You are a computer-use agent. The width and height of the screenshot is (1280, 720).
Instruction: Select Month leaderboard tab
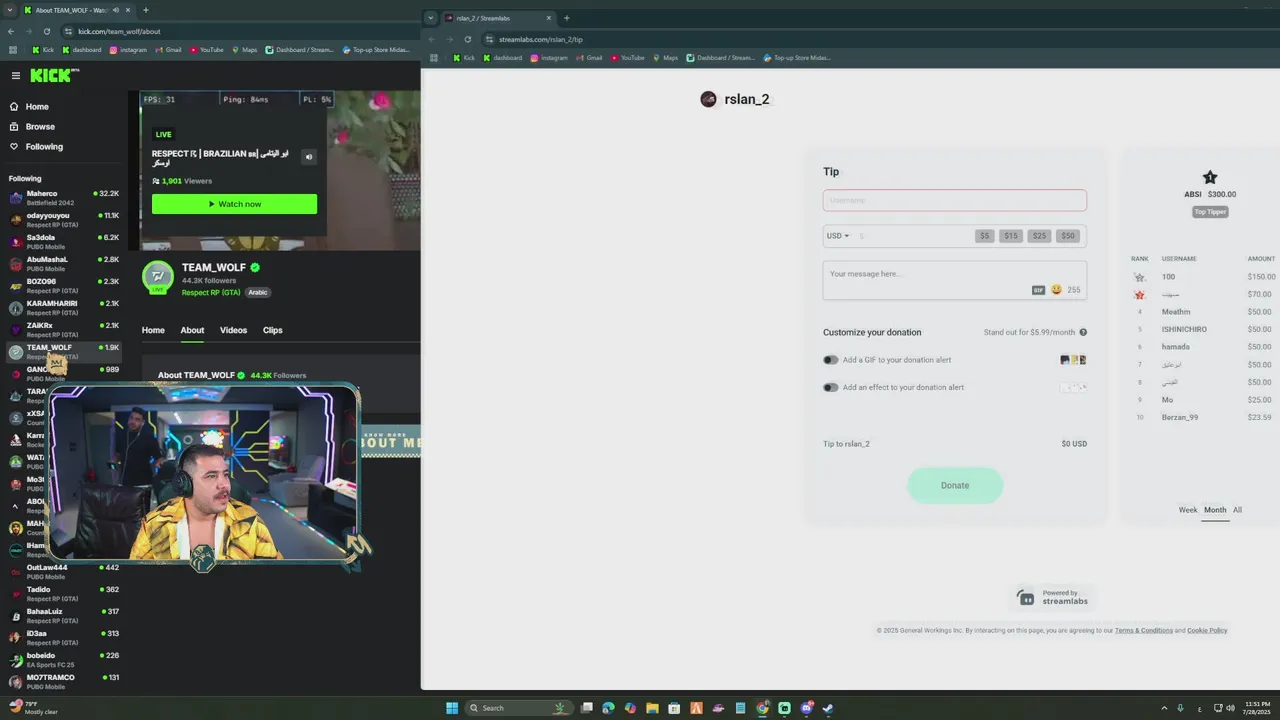pyautogui.click(x=1215, y=510)
